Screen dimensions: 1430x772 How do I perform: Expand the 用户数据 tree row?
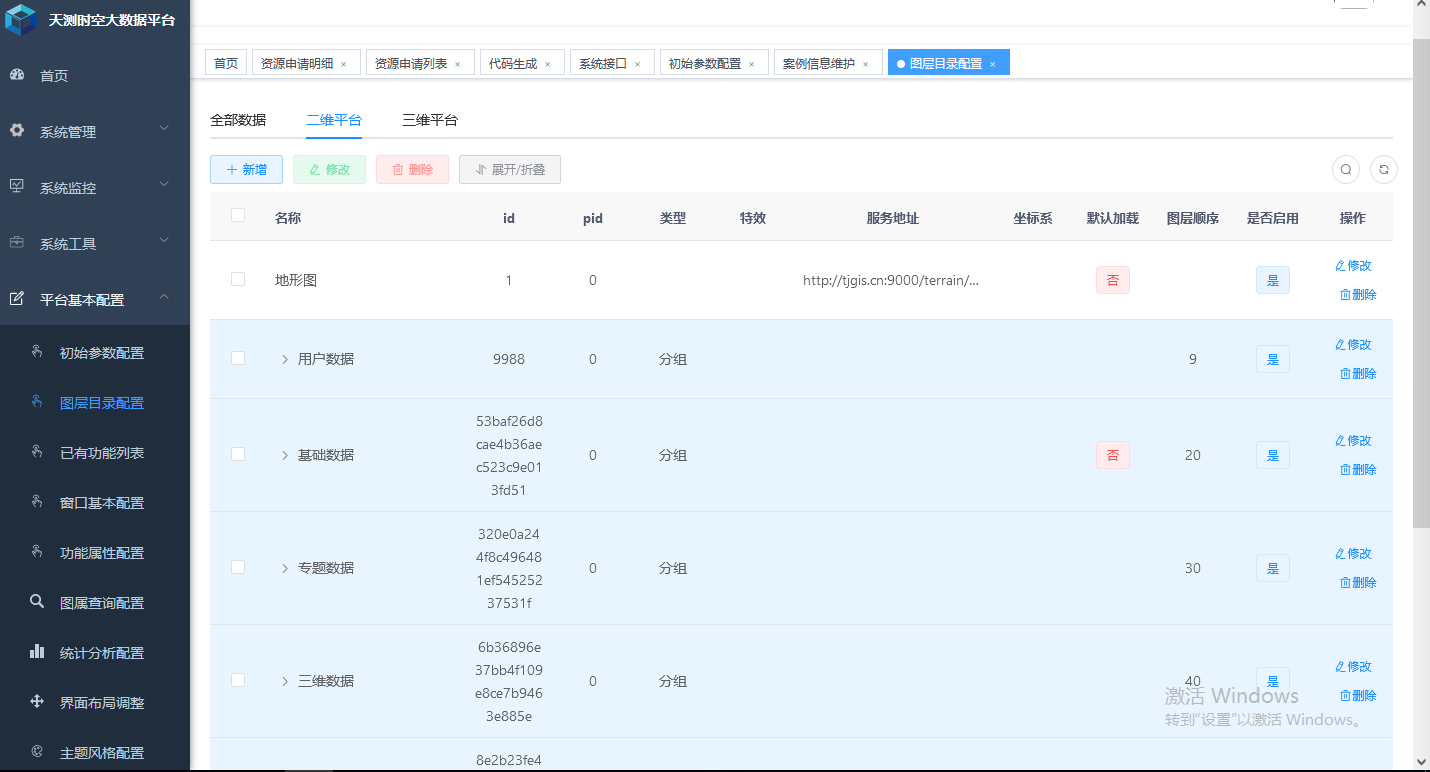[285, 359]
